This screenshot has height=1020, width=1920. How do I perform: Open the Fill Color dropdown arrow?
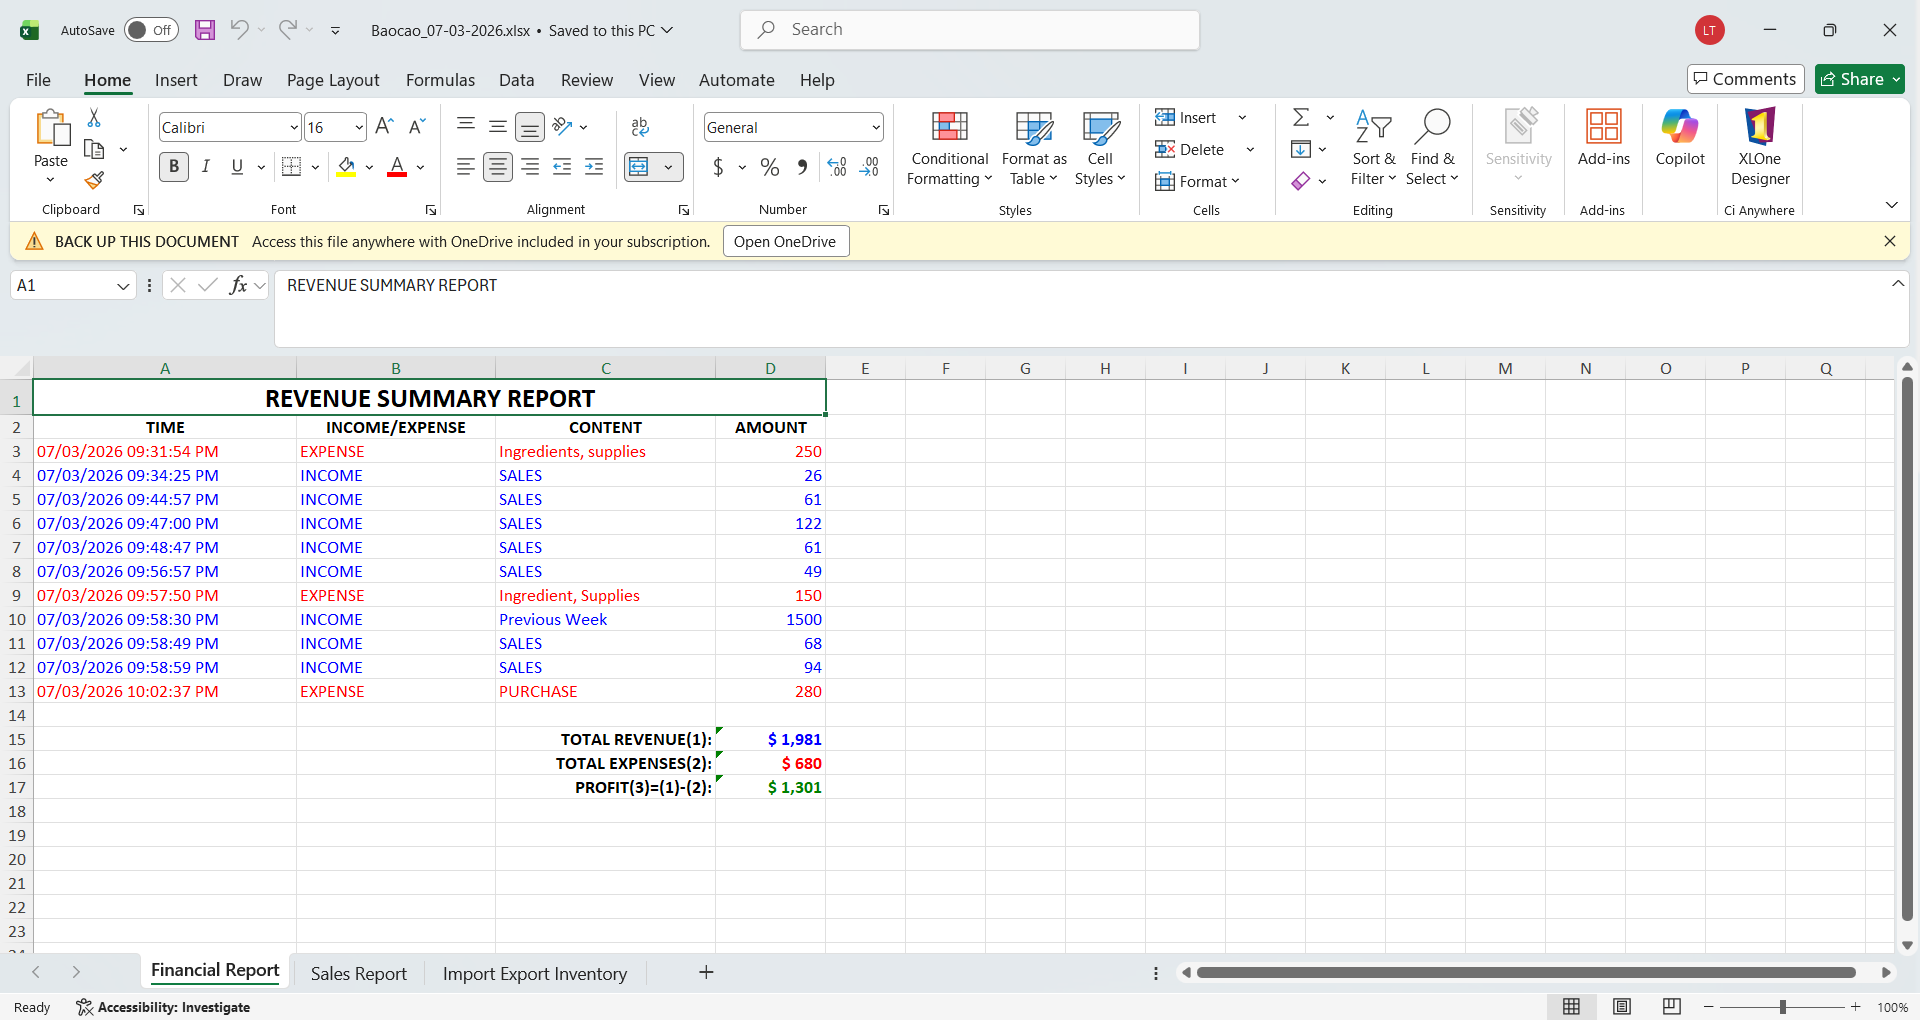(x=368, y=167)
